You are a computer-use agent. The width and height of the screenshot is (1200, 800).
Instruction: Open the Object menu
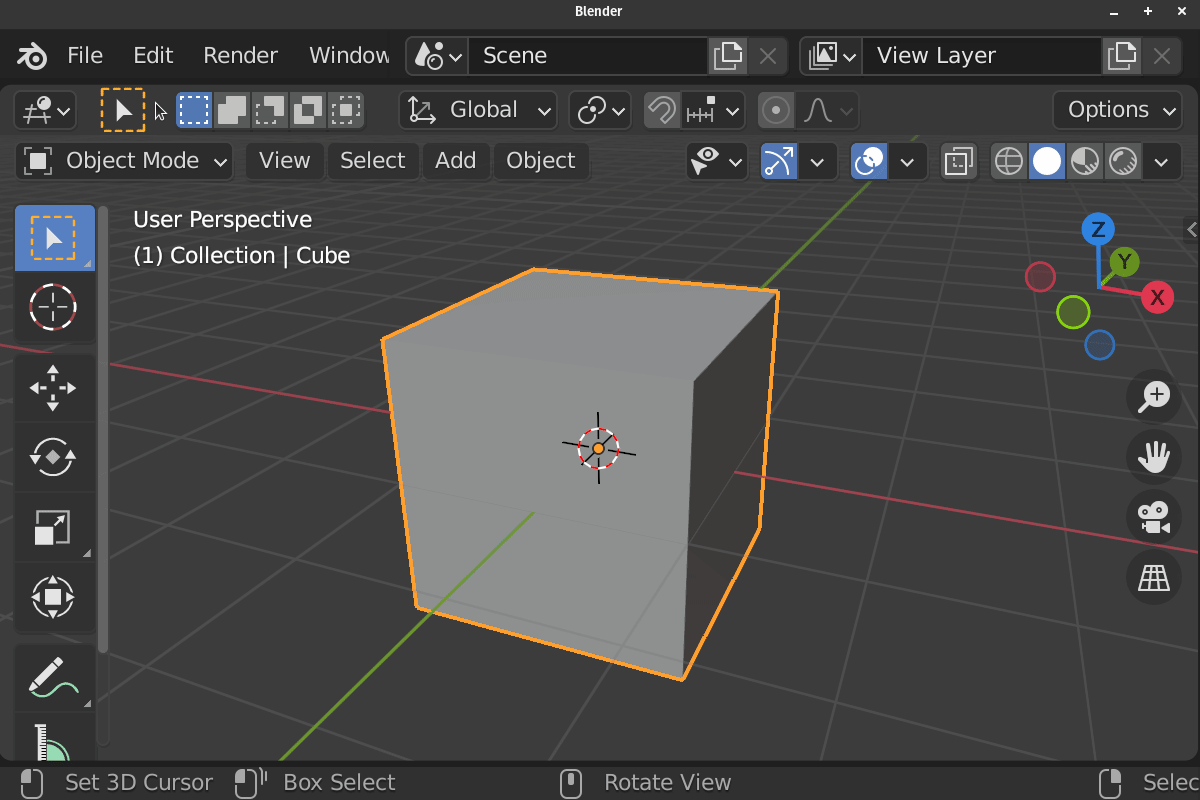540,161
